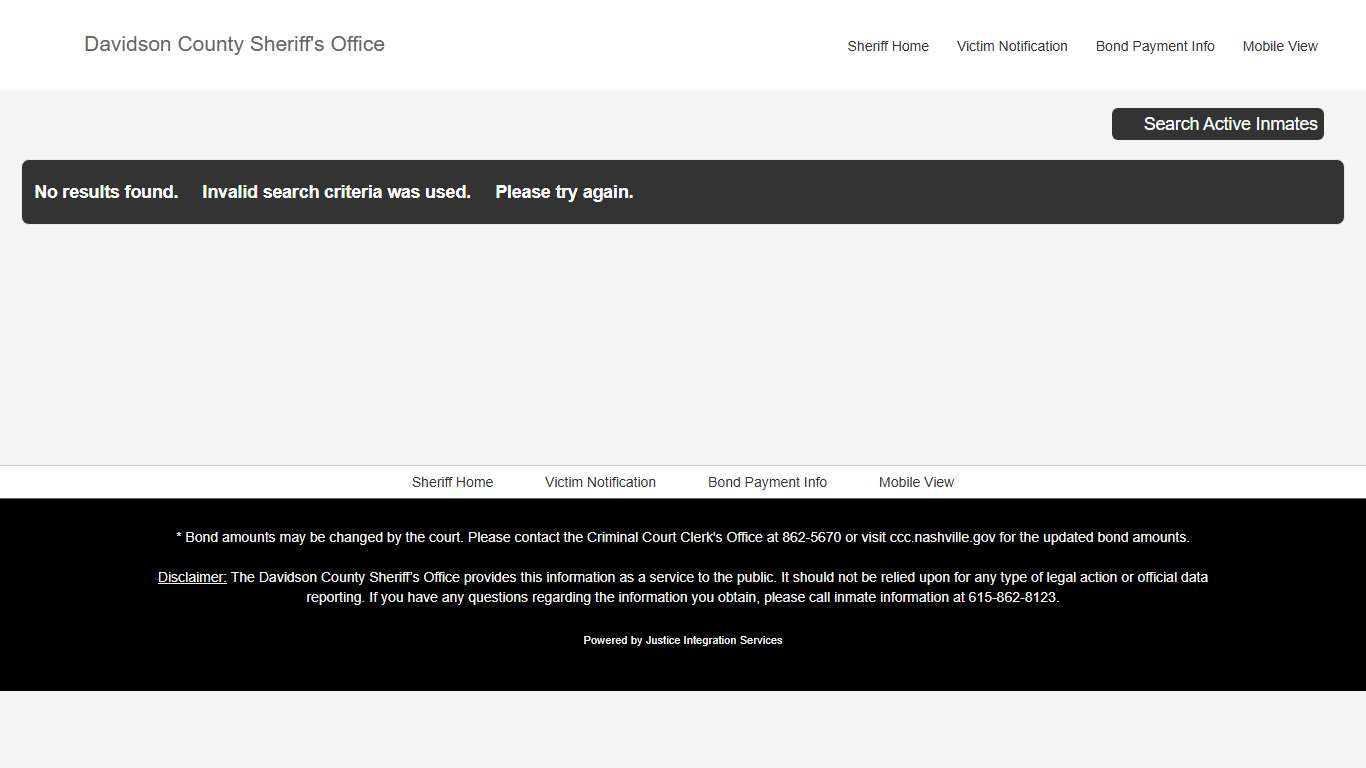The height and width of the screenshot is (768, 1366).
Task: Click the No results found message bar
Action: 106,192
